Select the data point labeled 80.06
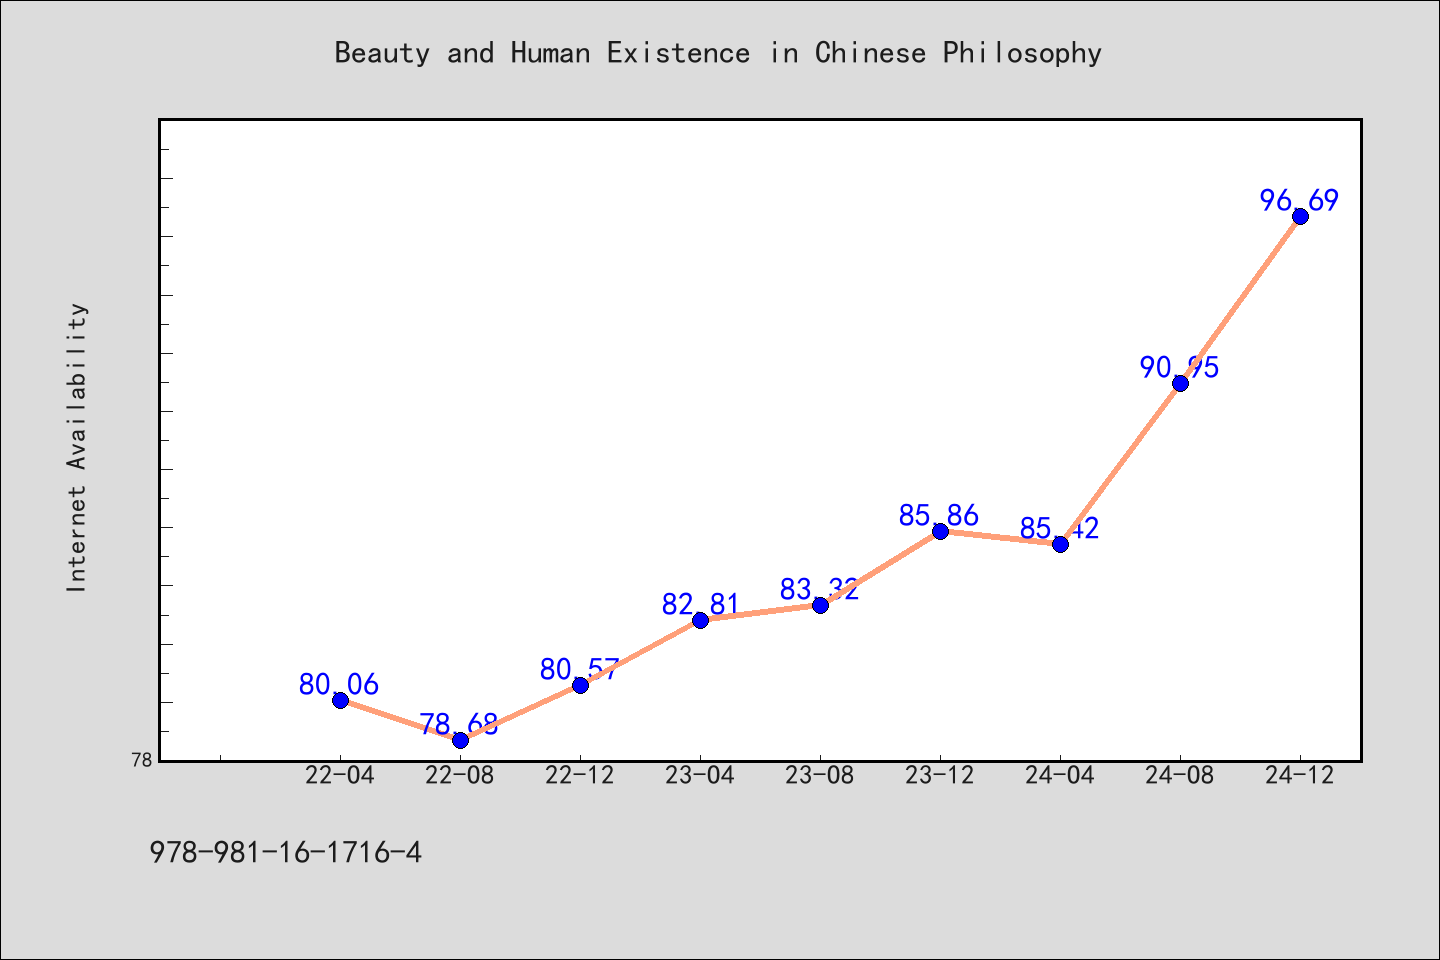1440x960 pixels. click(x=340, y=700)
